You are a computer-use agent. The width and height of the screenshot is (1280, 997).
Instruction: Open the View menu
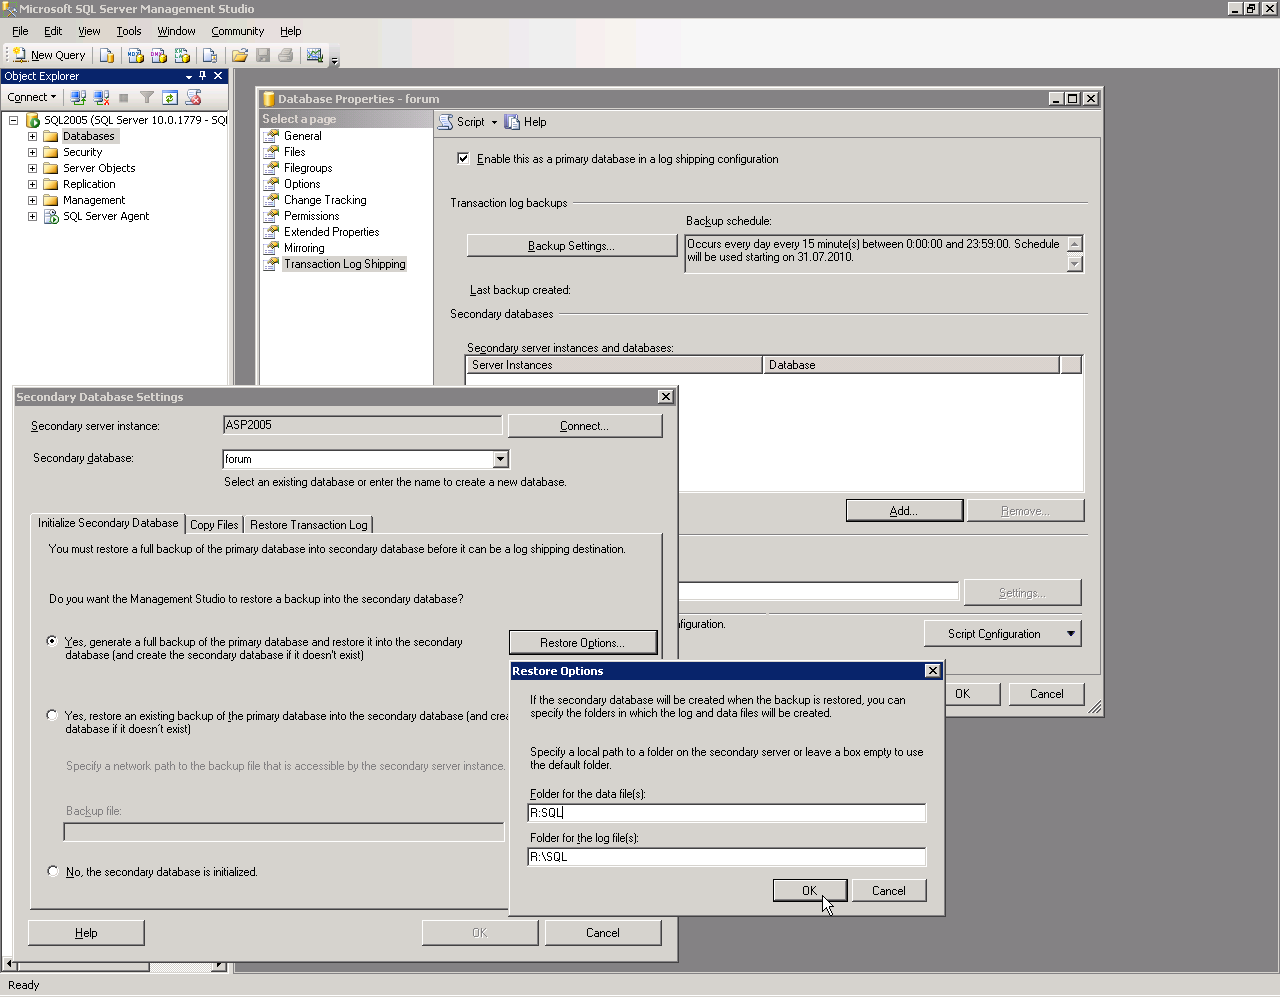click(89, 31)
